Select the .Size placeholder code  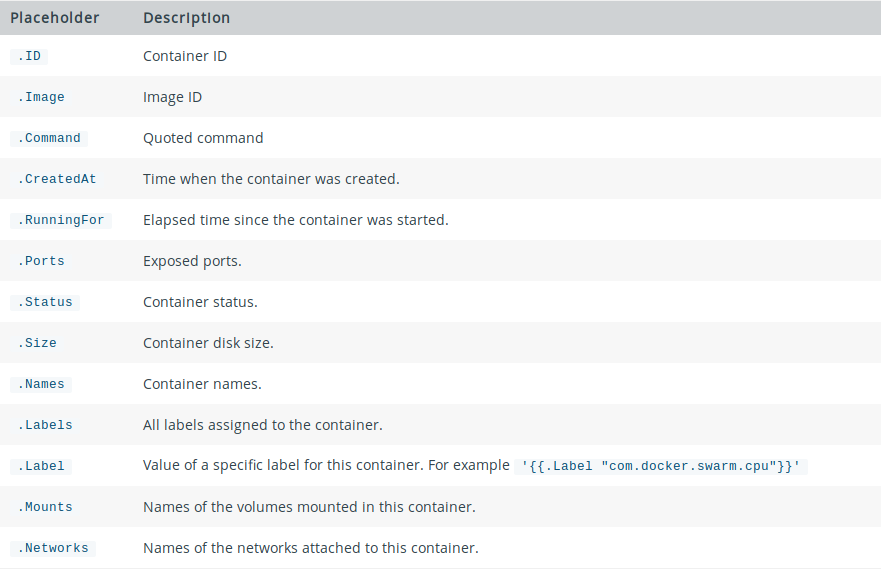point(37,343)
